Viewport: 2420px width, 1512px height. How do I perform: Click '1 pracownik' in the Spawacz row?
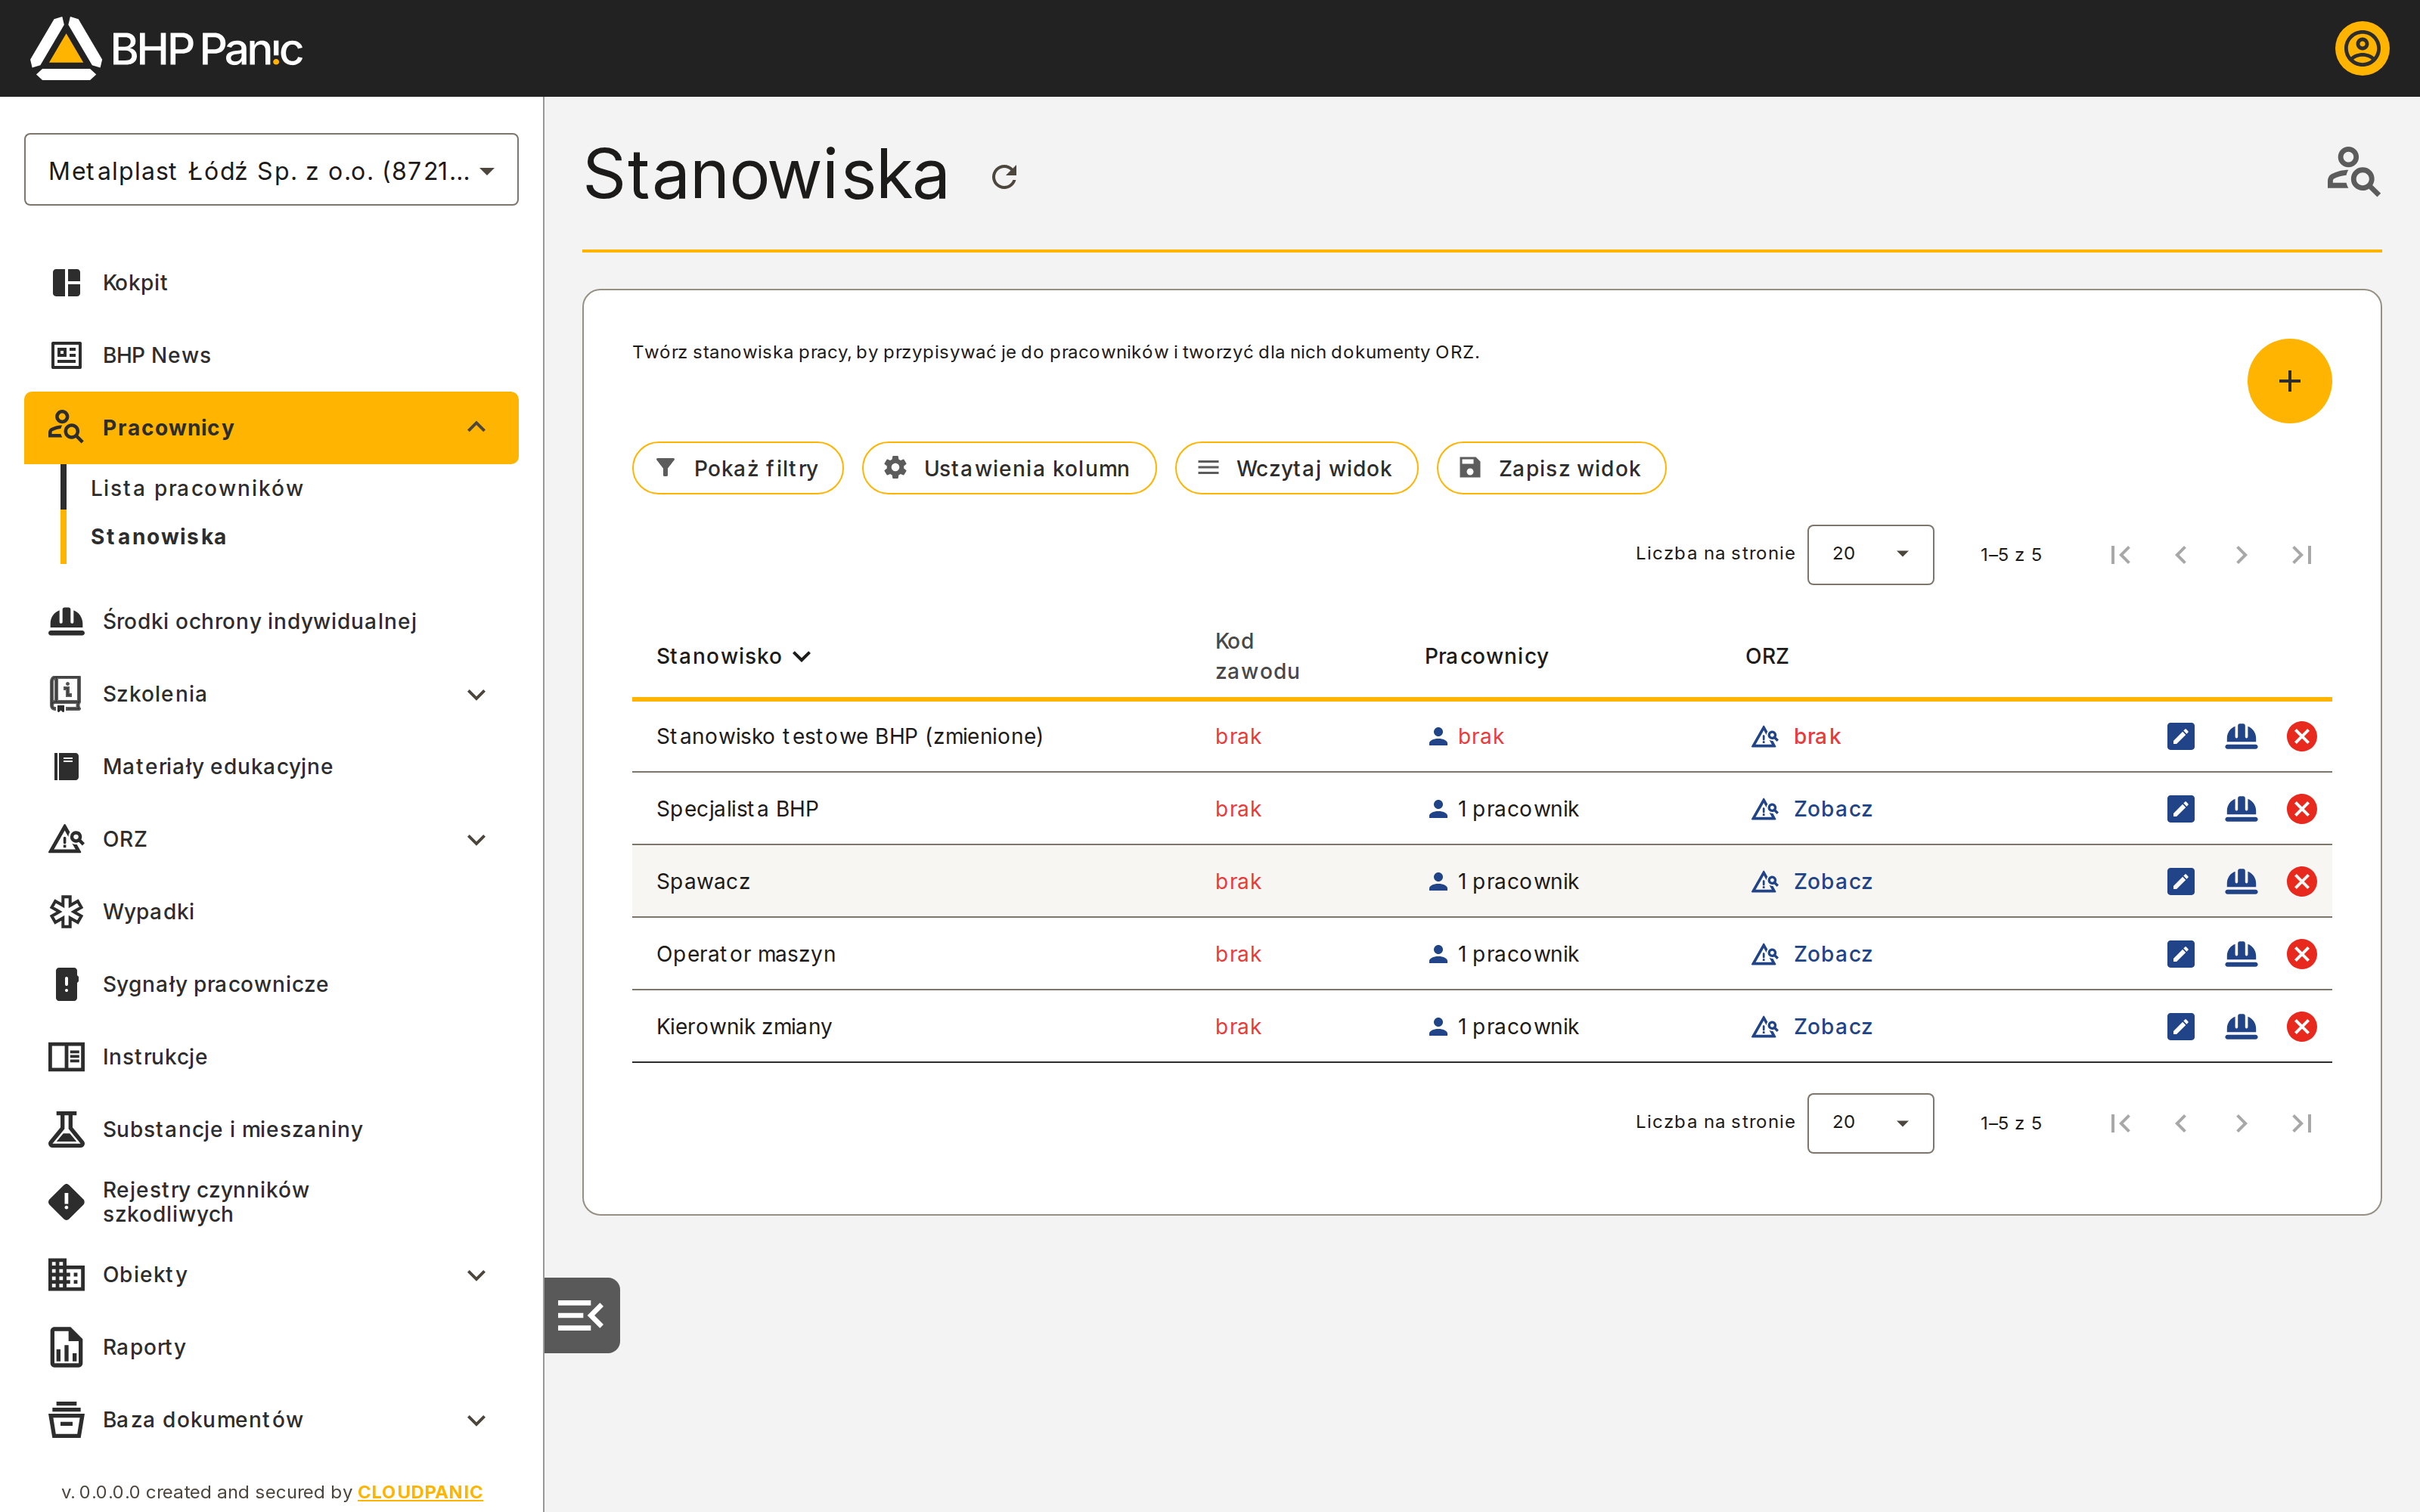1518,881
